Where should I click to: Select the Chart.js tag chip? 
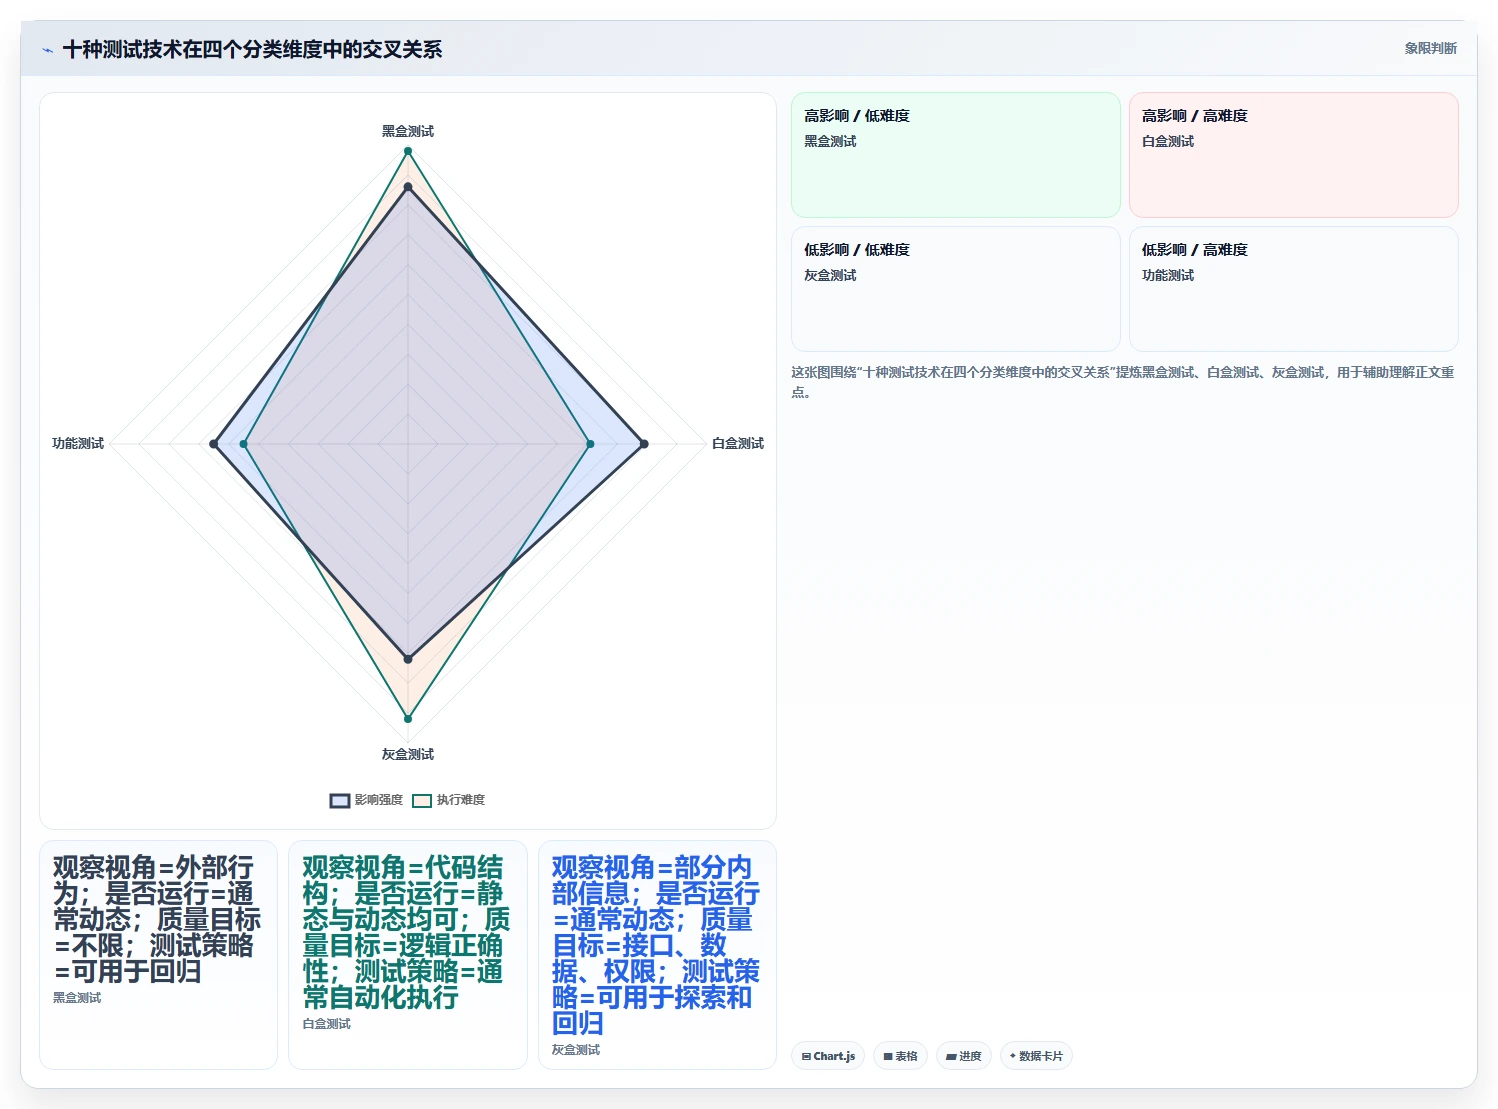828,1056
